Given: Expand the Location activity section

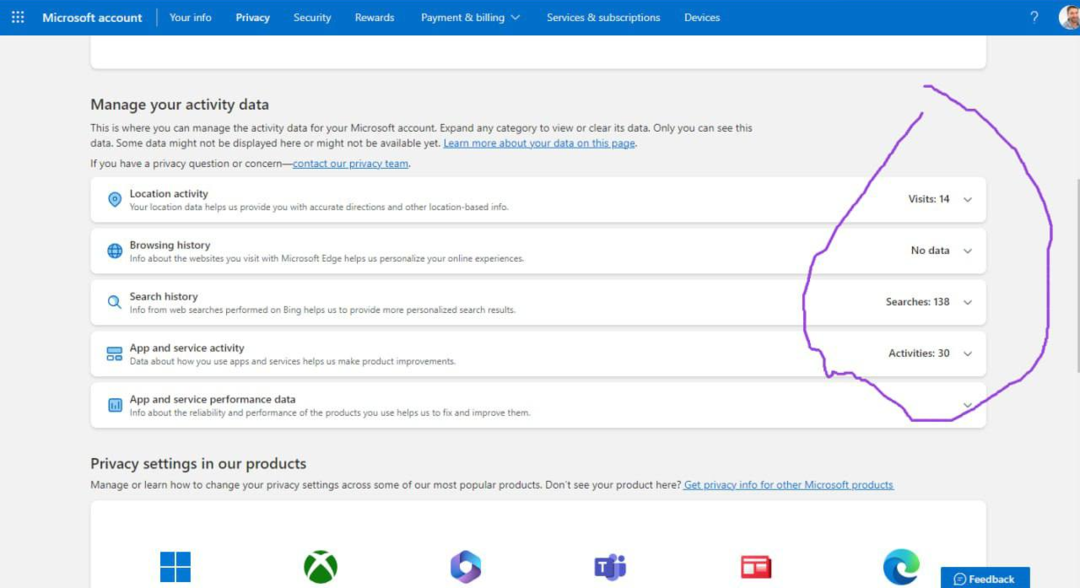Looking at the screenshot, I should [x=967, y=199].
